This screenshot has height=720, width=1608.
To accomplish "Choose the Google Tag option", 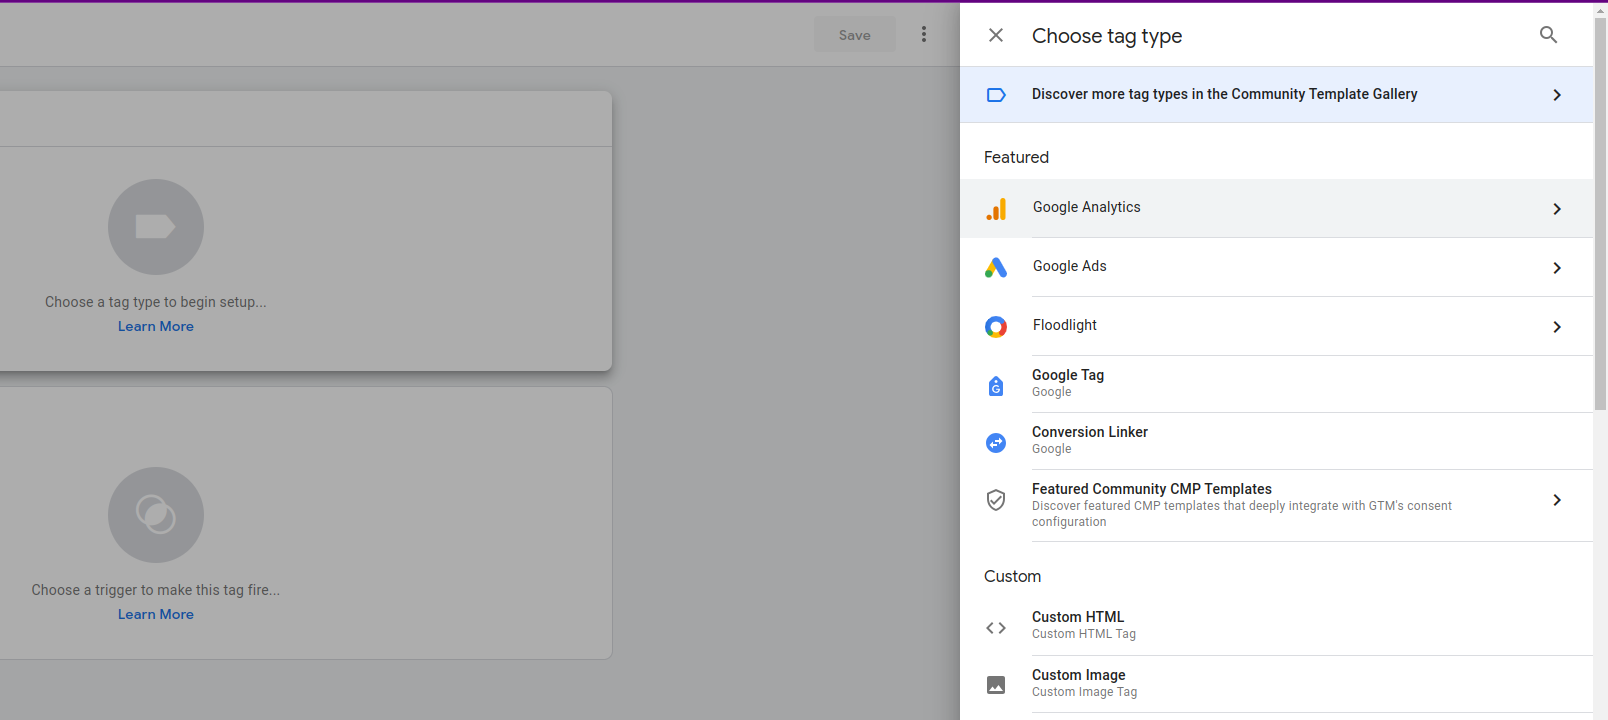I will point(1276,384).
